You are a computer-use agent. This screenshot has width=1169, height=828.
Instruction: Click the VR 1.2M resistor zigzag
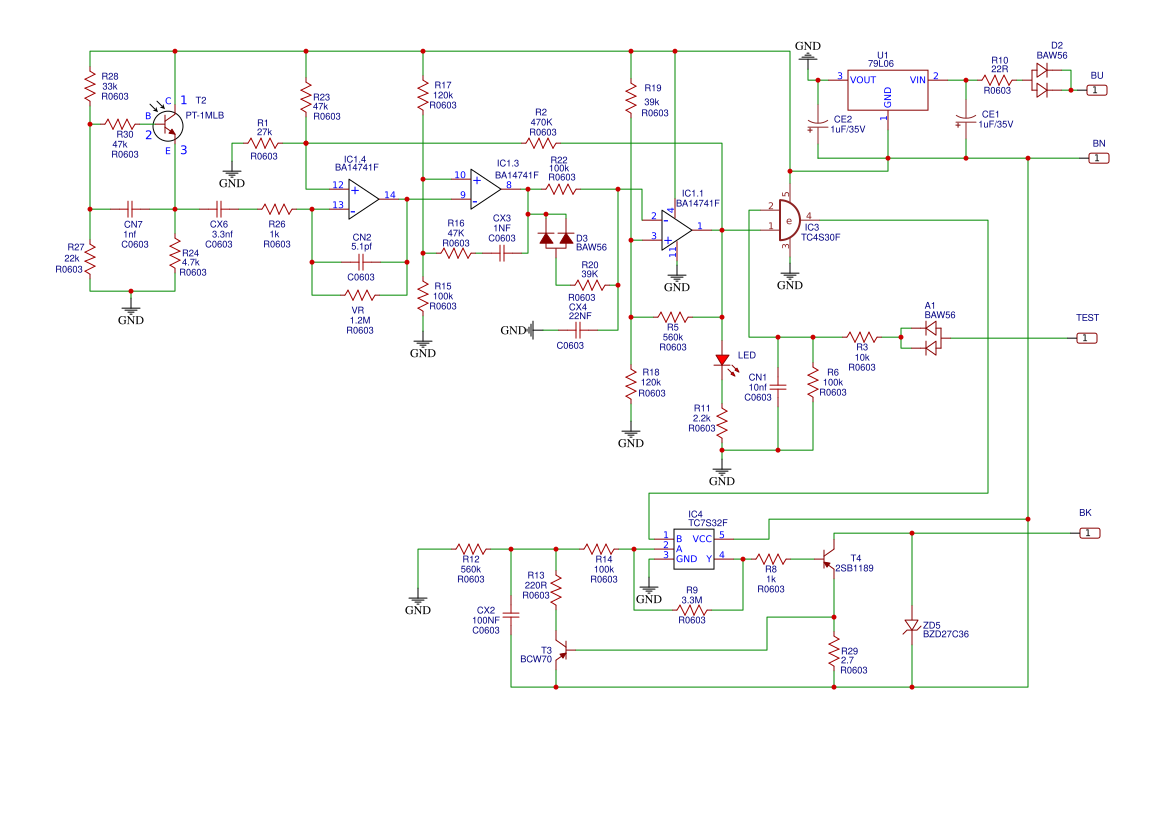tap(359, 295)
